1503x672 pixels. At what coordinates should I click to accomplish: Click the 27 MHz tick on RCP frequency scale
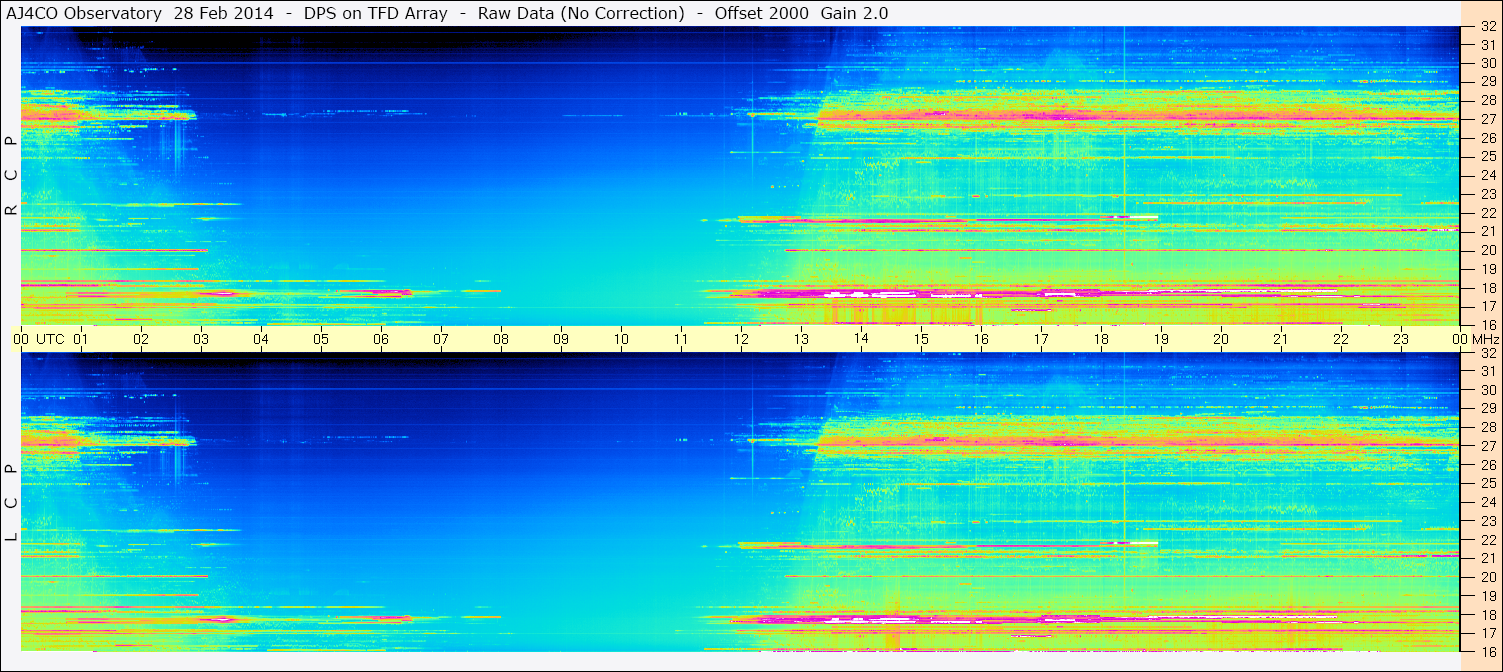[x=1488, y=119]
